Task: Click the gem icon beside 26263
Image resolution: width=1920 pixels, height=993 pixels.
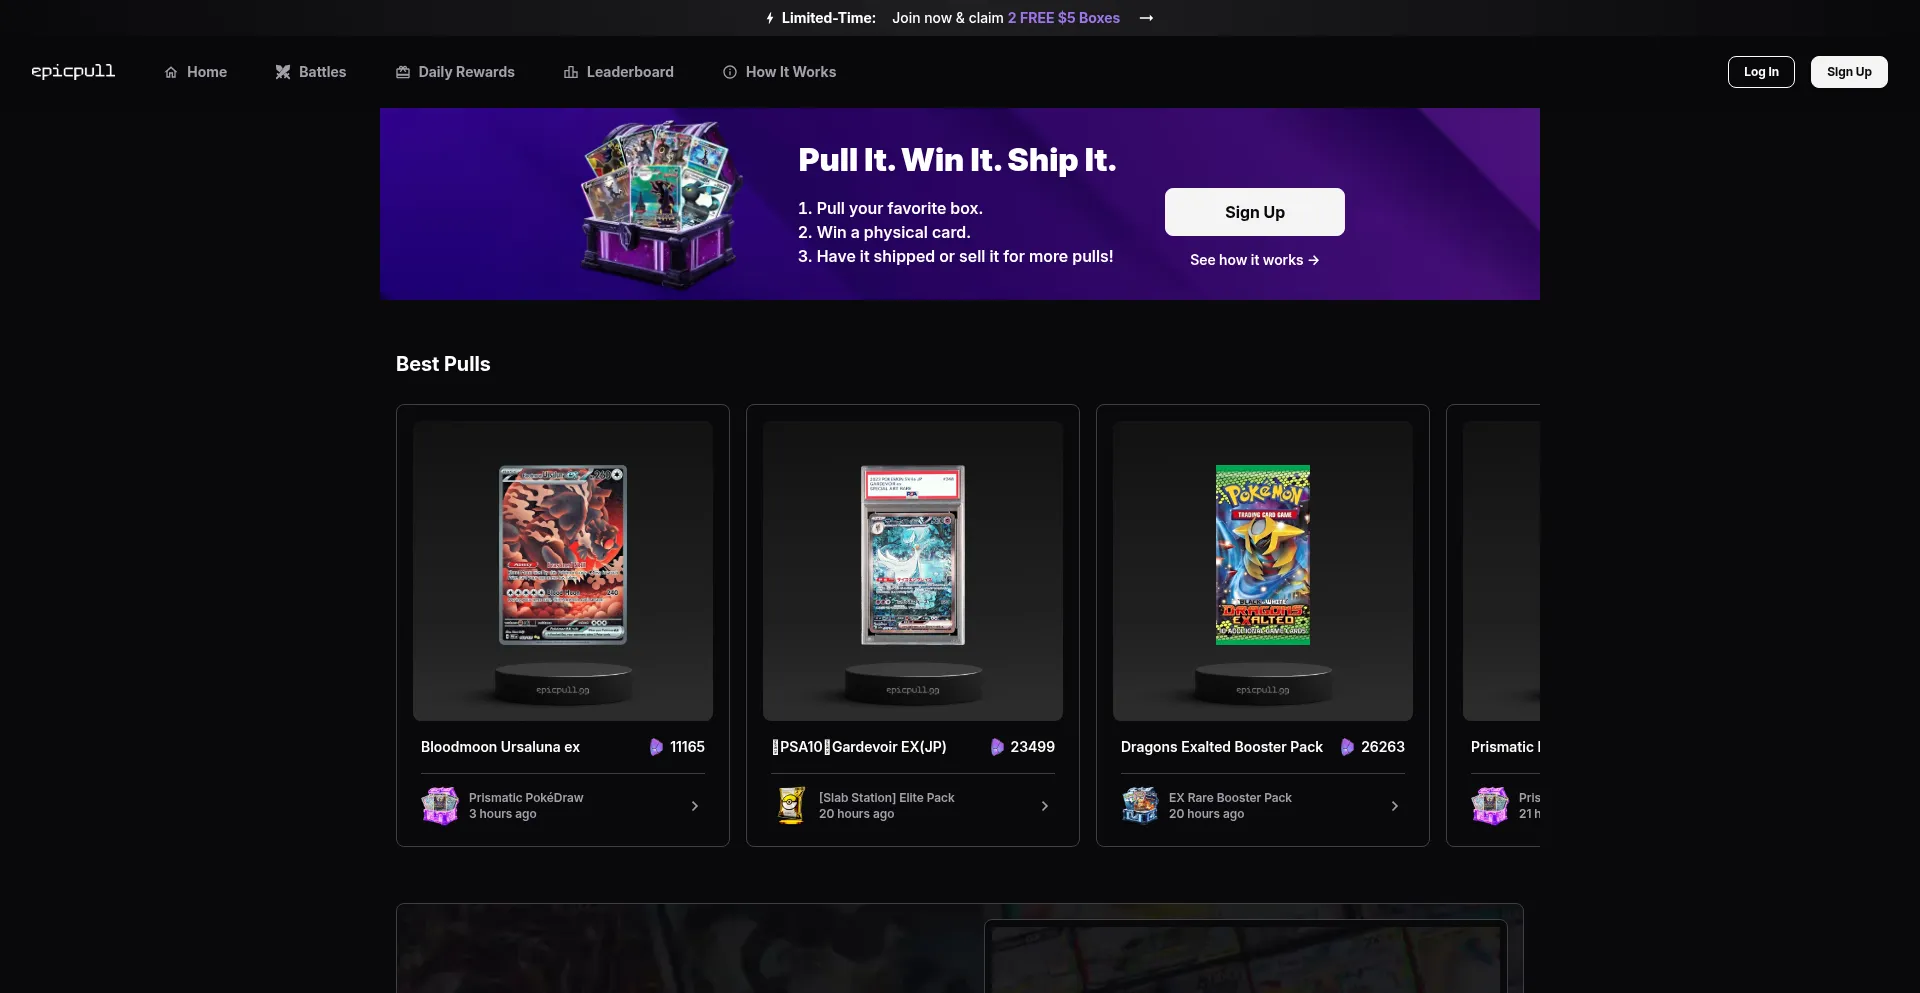Action: [x=1347, y=747]
